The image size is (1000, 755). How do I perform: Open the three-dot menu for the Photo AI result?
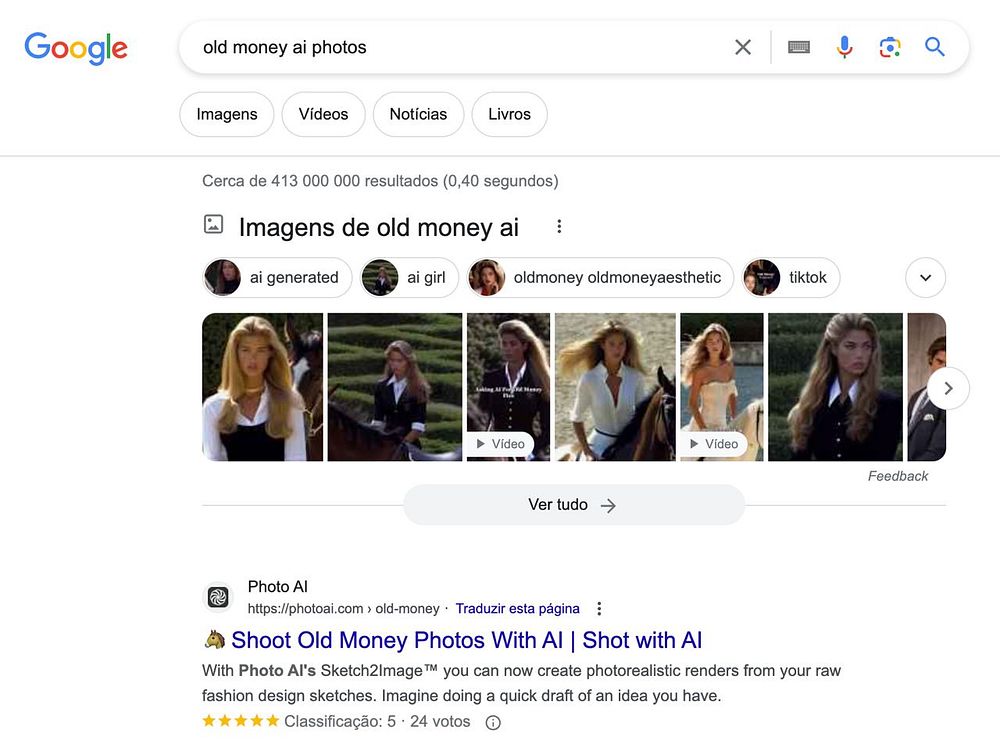[599, 608]
